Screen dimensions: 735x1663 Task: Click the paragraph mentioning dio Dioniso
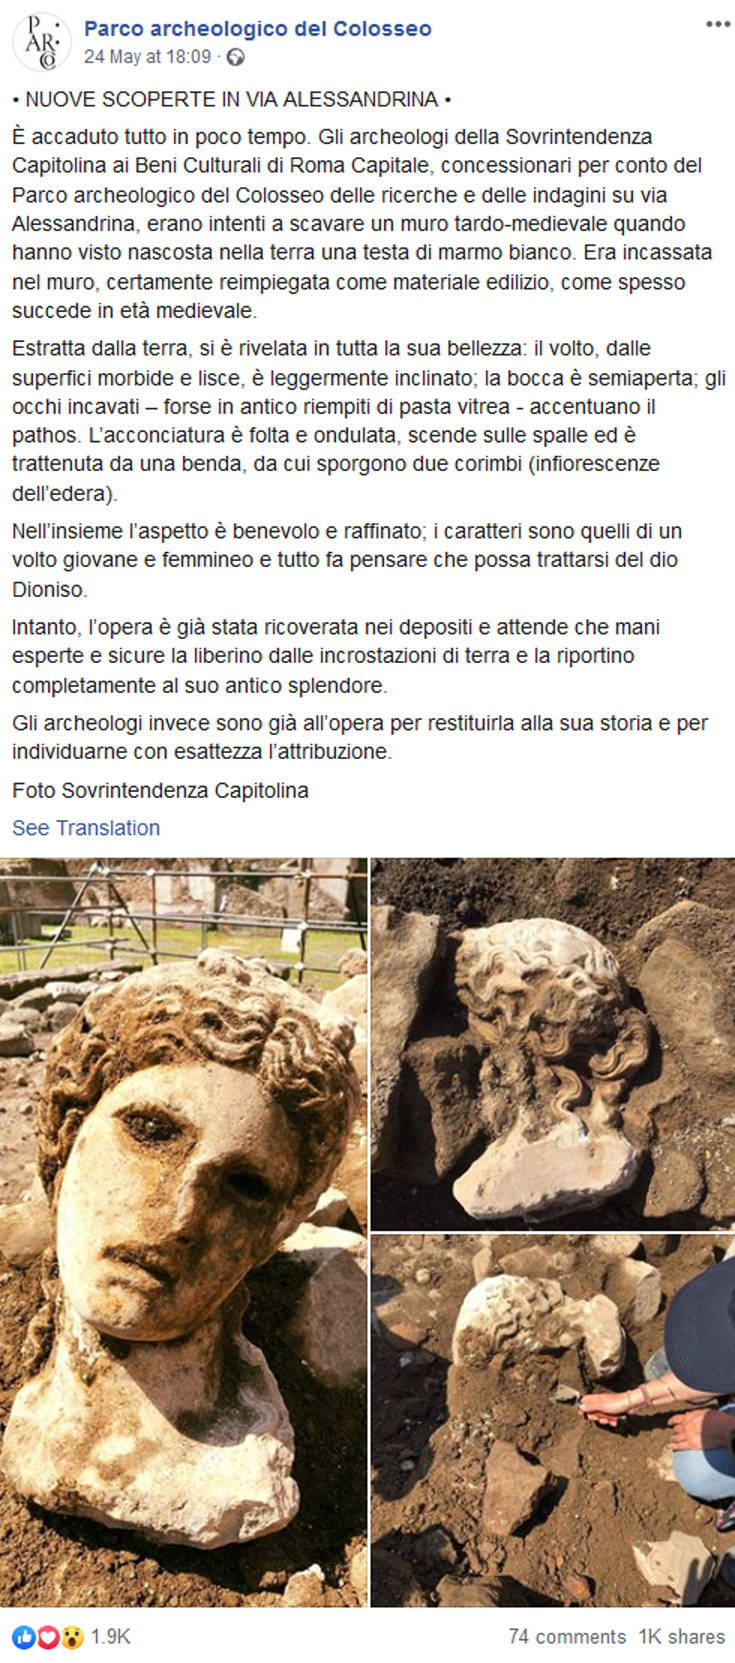pyautogui.click(x=348, y=560)
